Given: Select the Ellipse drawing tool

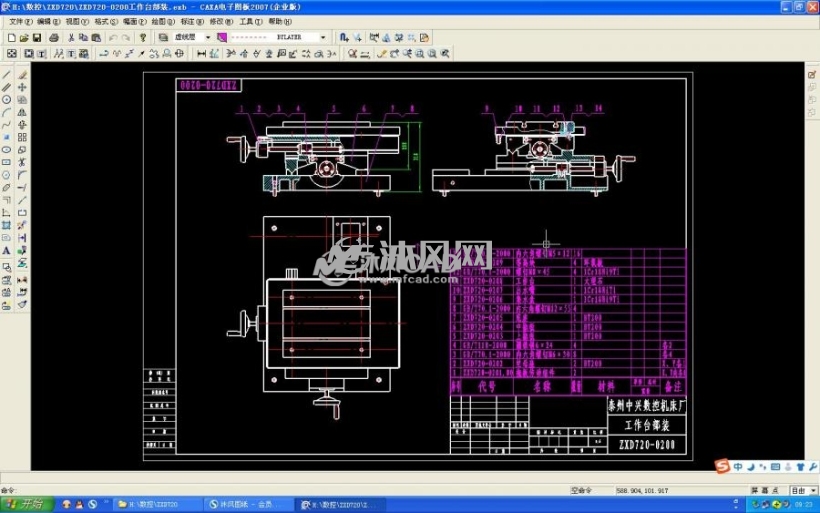Looking at the screenshot, I should click(6, 150).
